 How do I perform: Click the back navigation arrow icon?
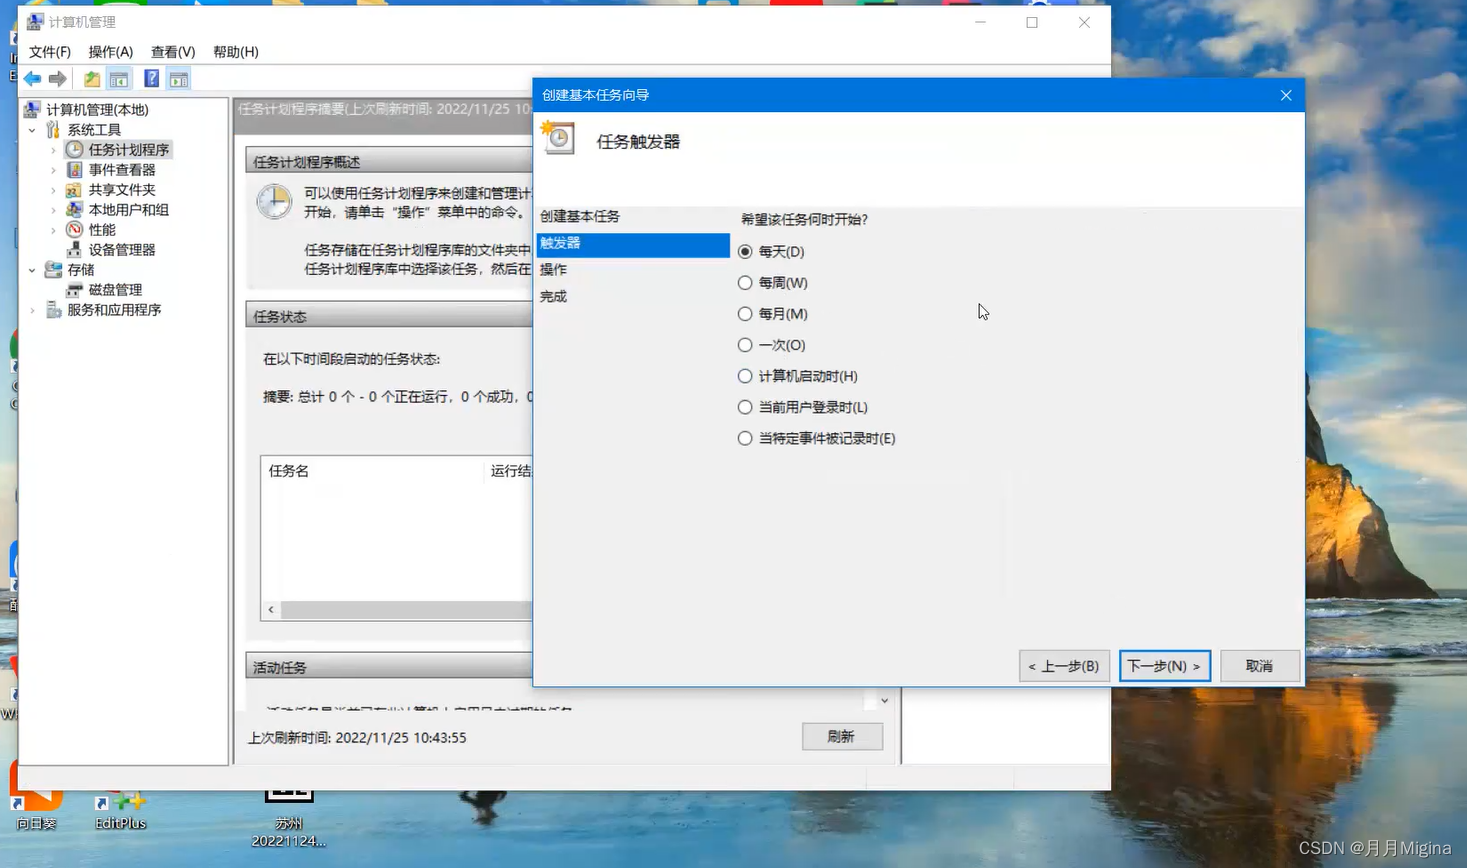31,77
